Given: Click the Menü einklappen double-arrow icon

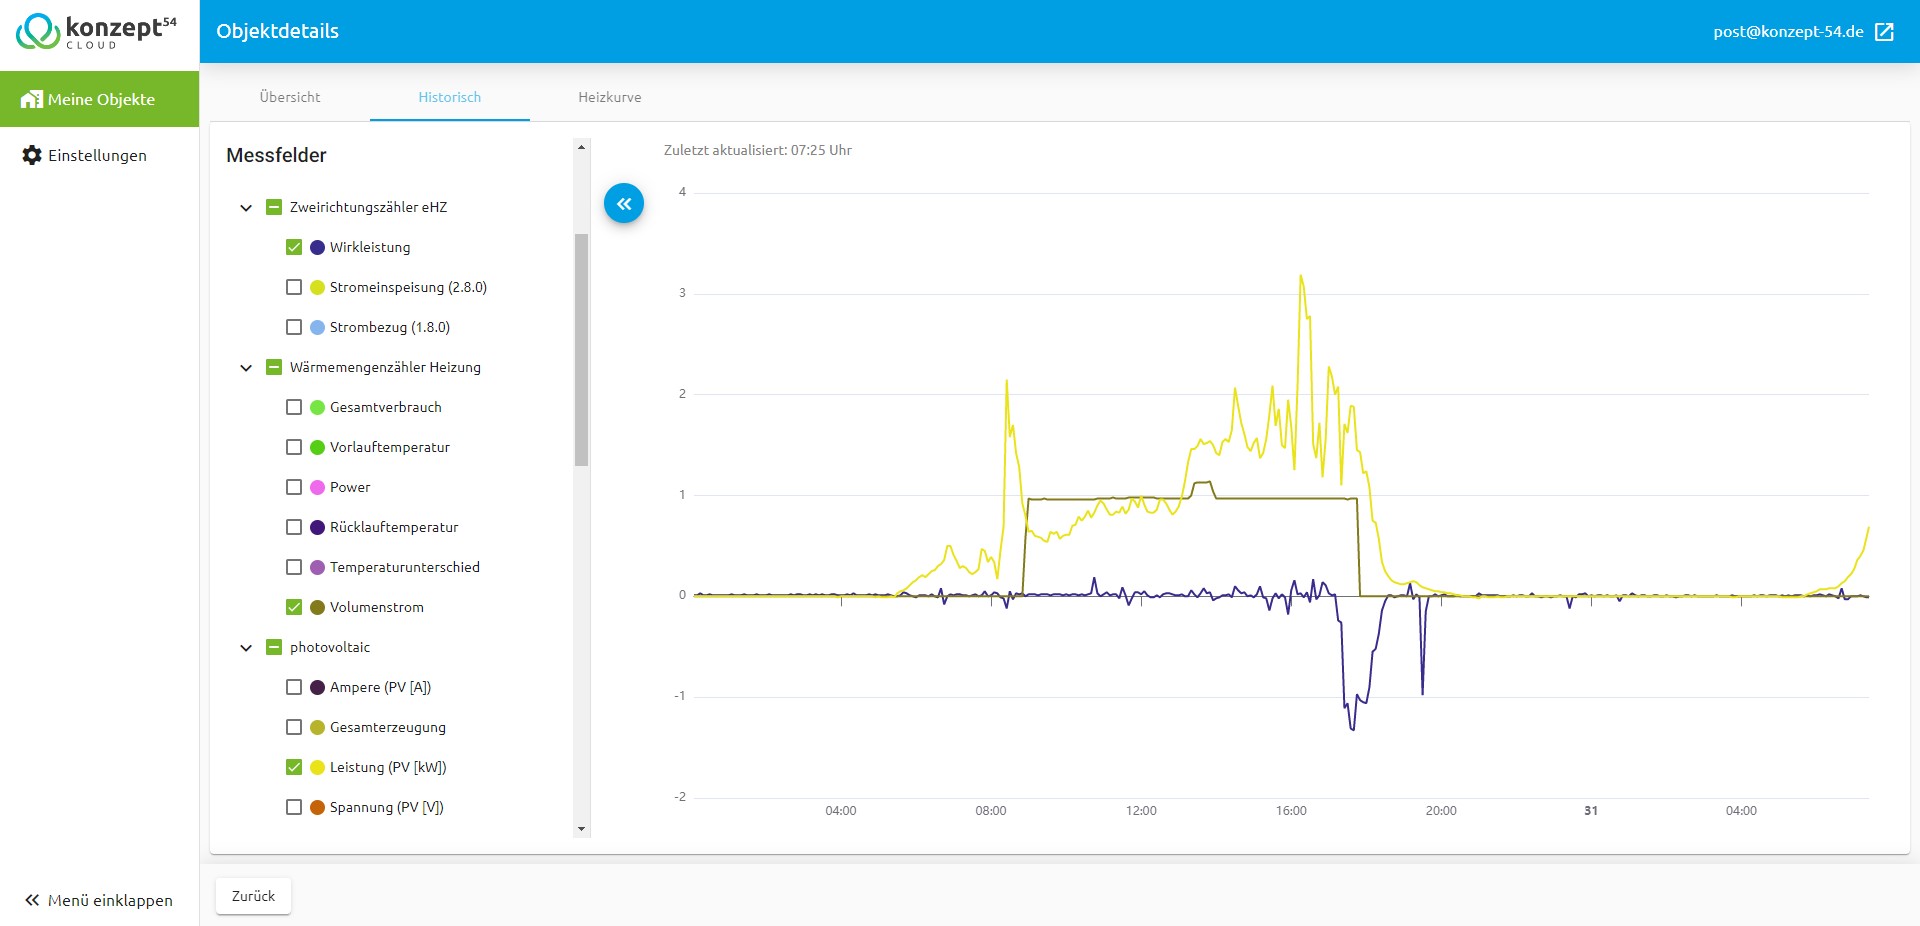Looking at the screenshot, I should pos(32,900).
